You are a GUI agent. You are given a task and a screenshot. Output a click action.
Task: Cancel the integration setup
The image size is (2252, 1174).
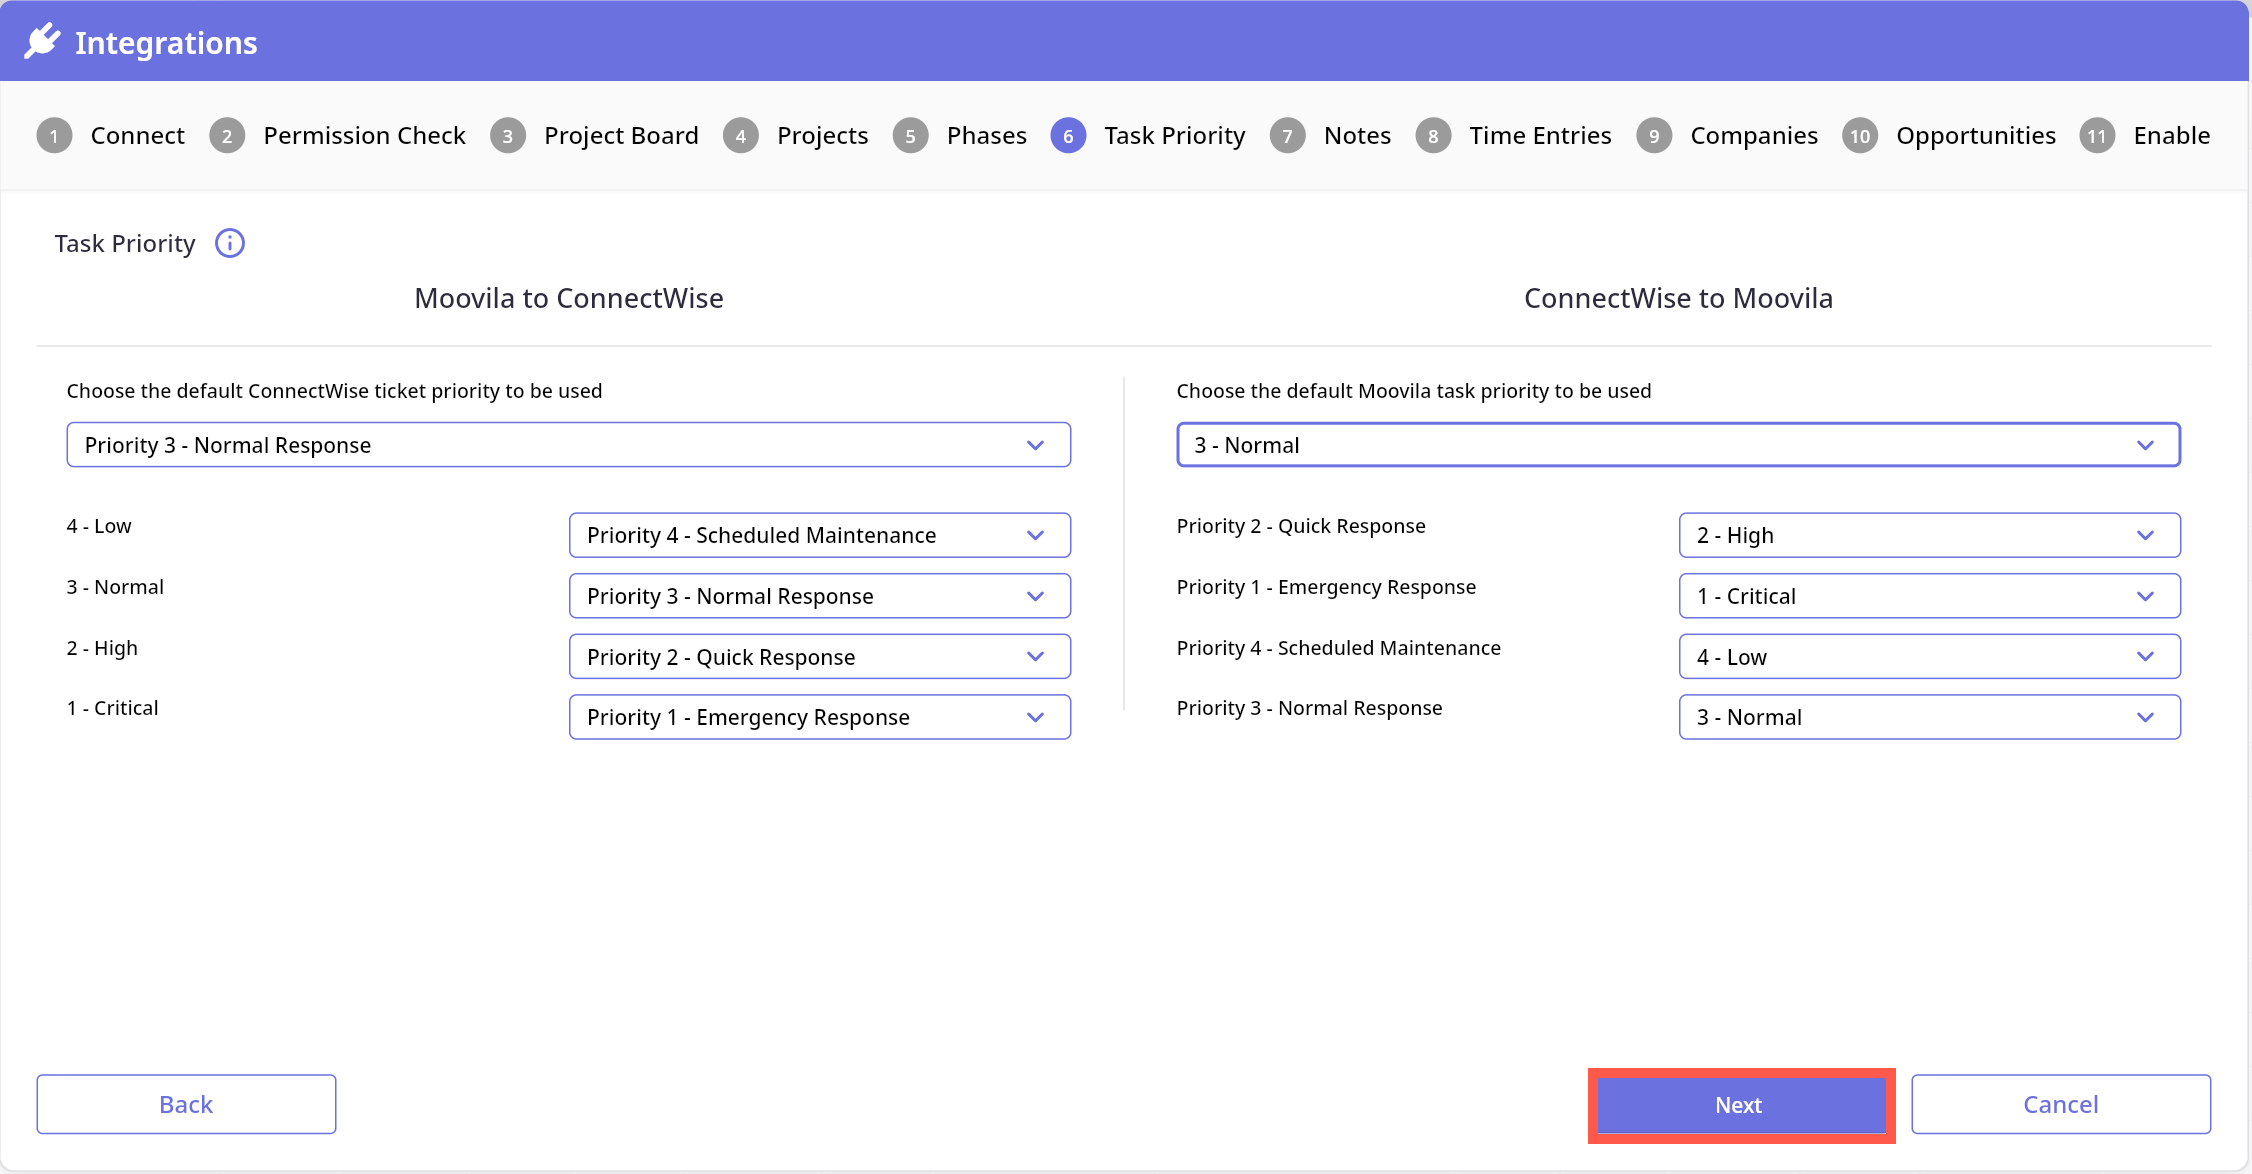2060,1104
